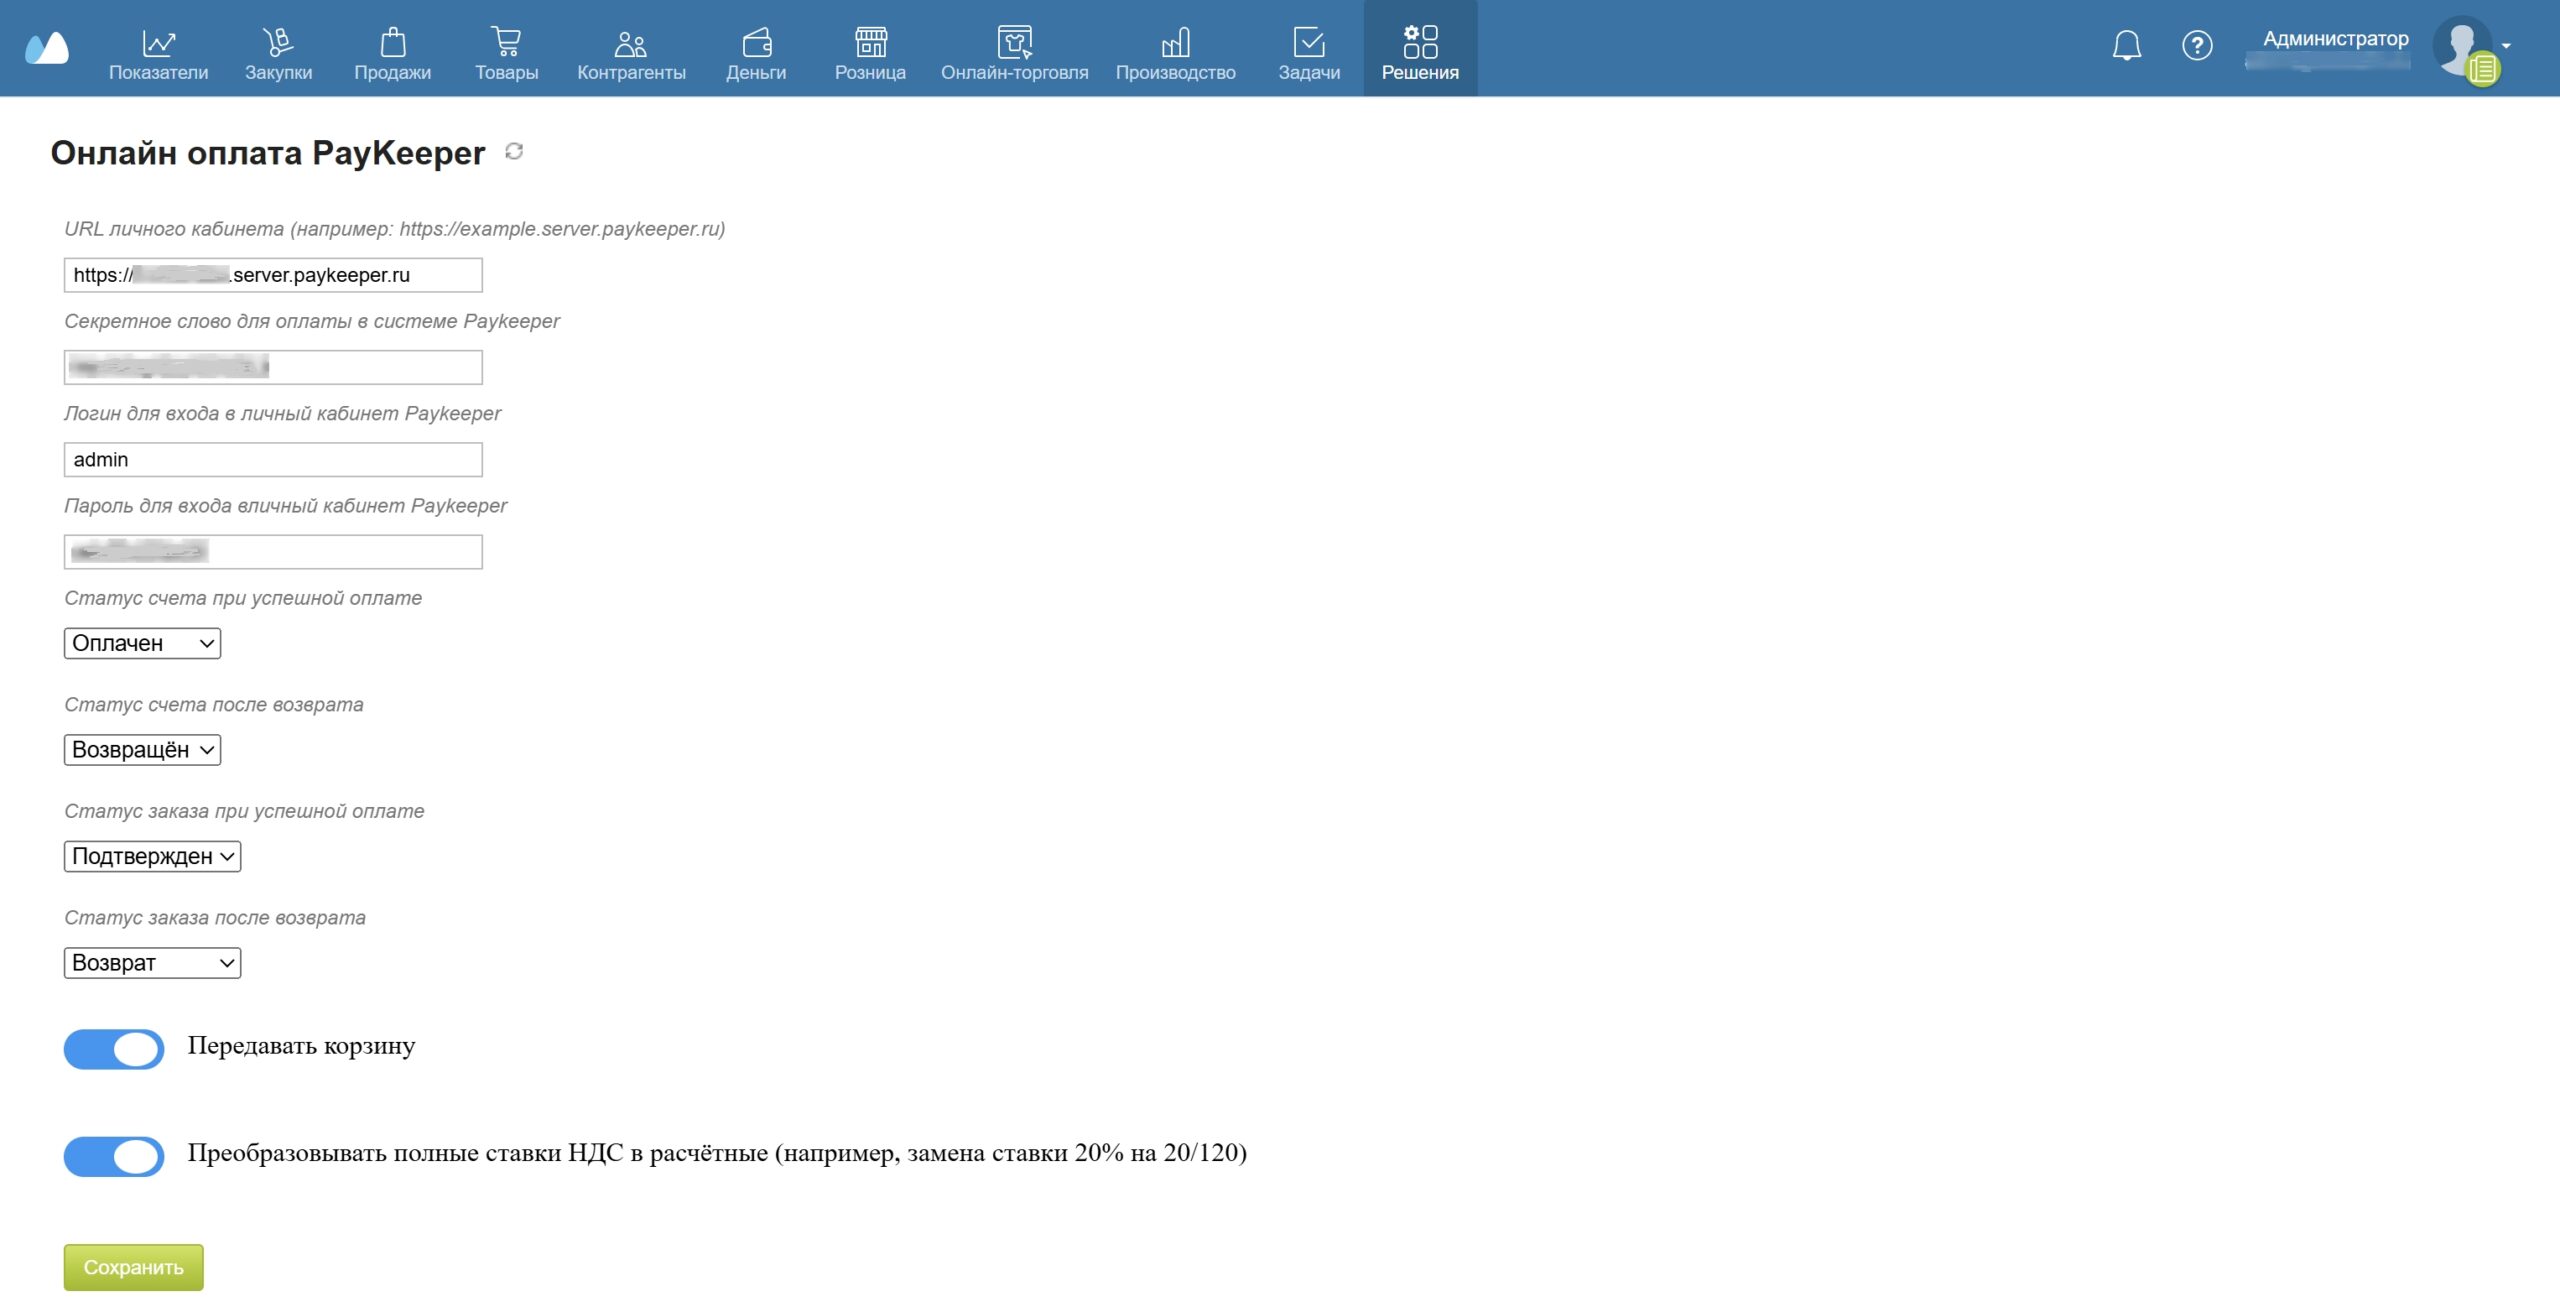Open the Контрагенты section

pyautogui.click(x=631, y=54)
